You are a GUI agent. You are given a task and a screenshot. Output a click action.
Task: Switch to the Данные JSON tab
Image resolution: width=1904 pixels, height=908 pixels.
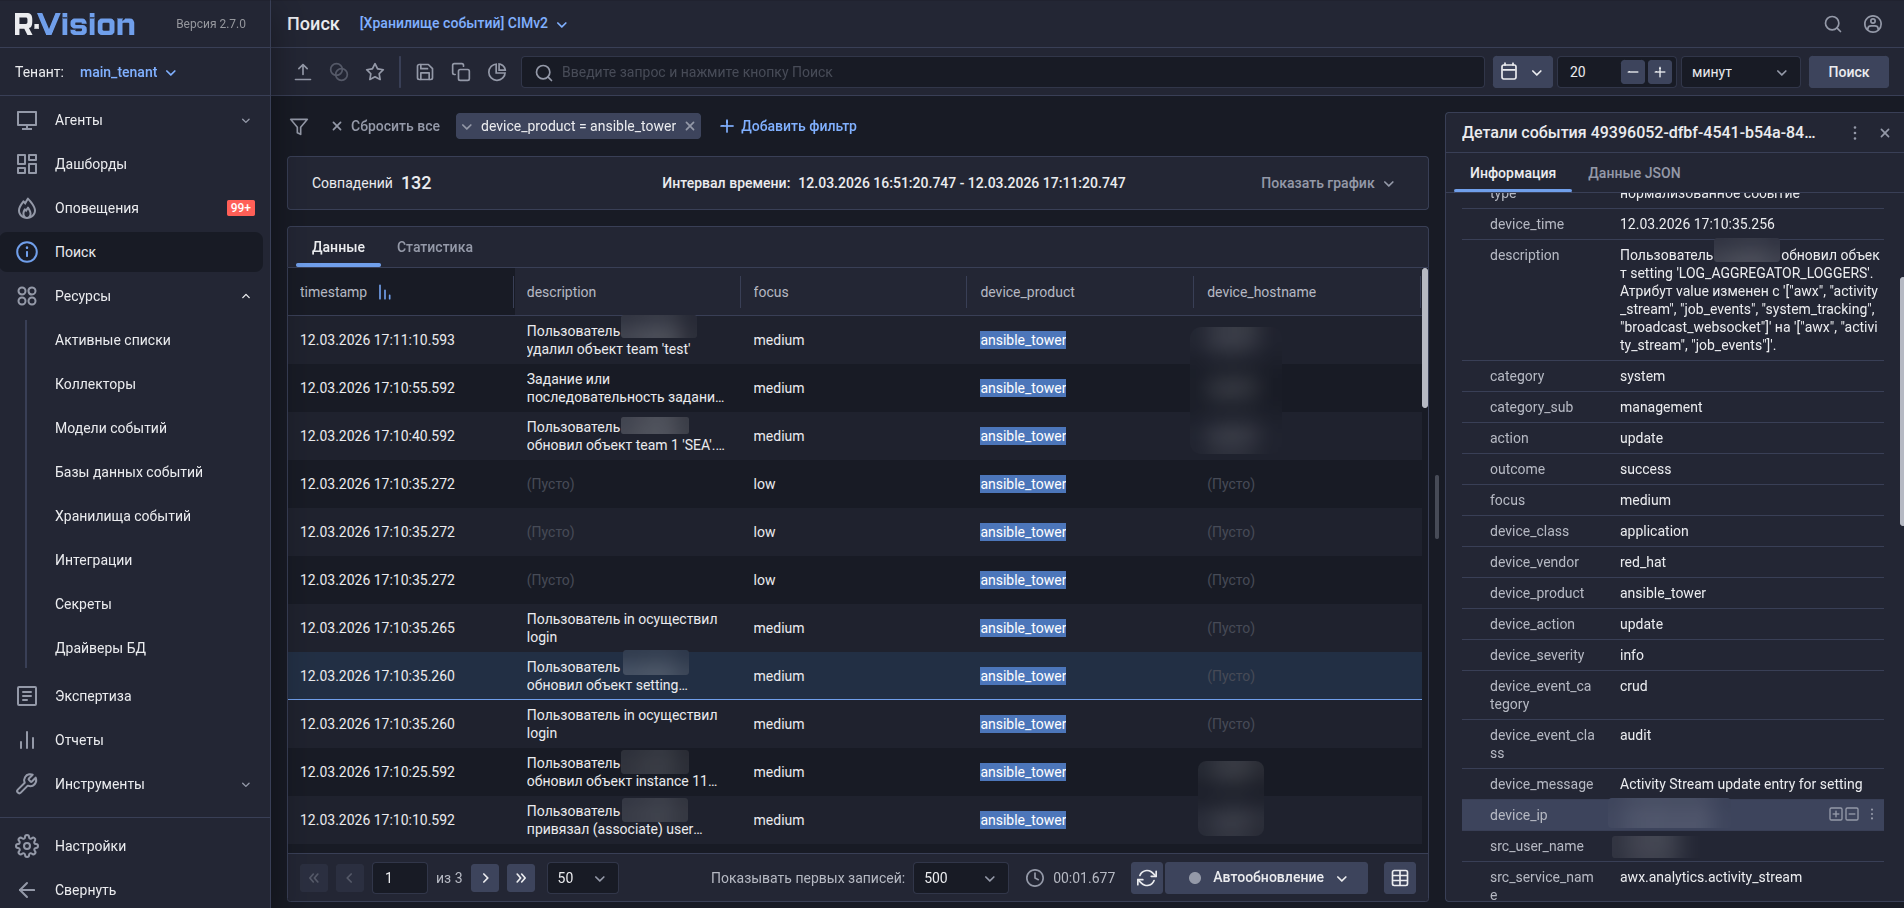(1632, 172)
